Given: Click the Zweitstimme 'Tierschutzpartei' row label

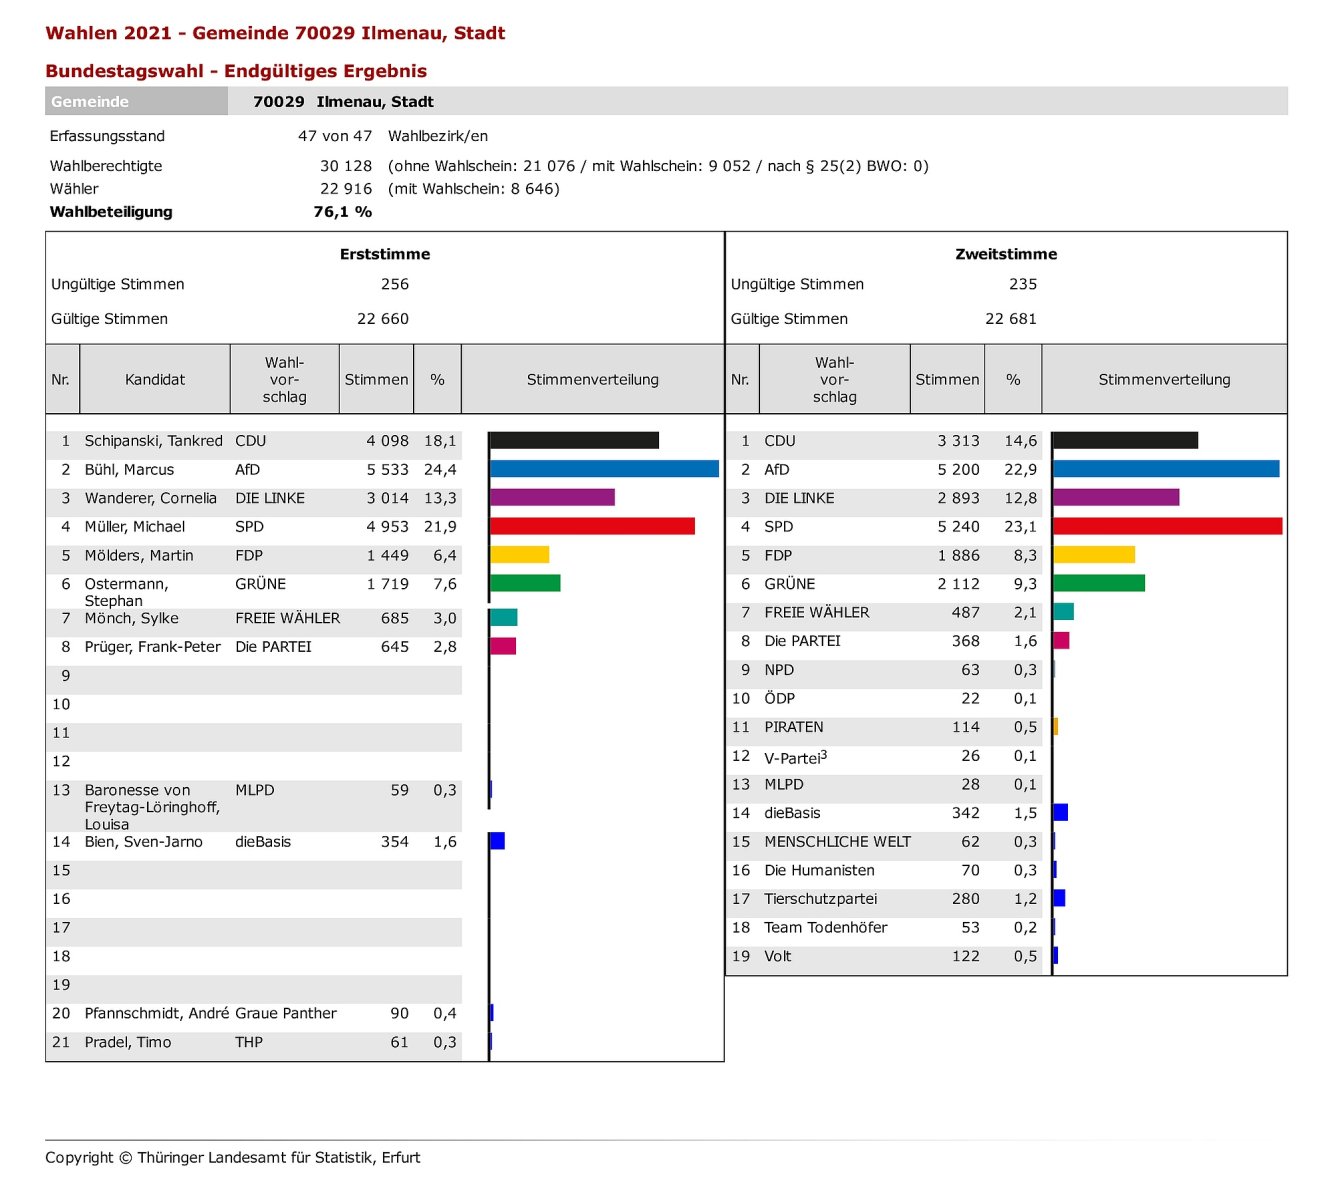Looking at the screenshot, I should pyautogui.click(x=821, y=899).
